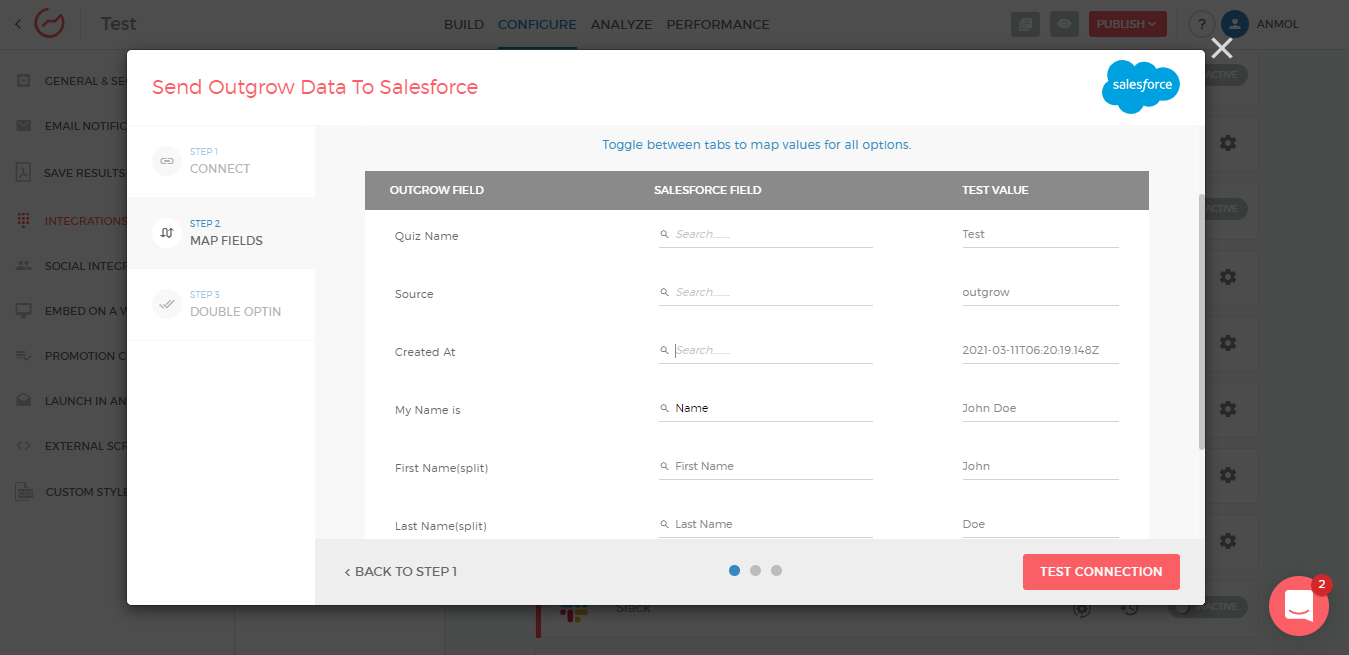
Task: Close the Salesforce modal with X icon
Action: 1222,48
